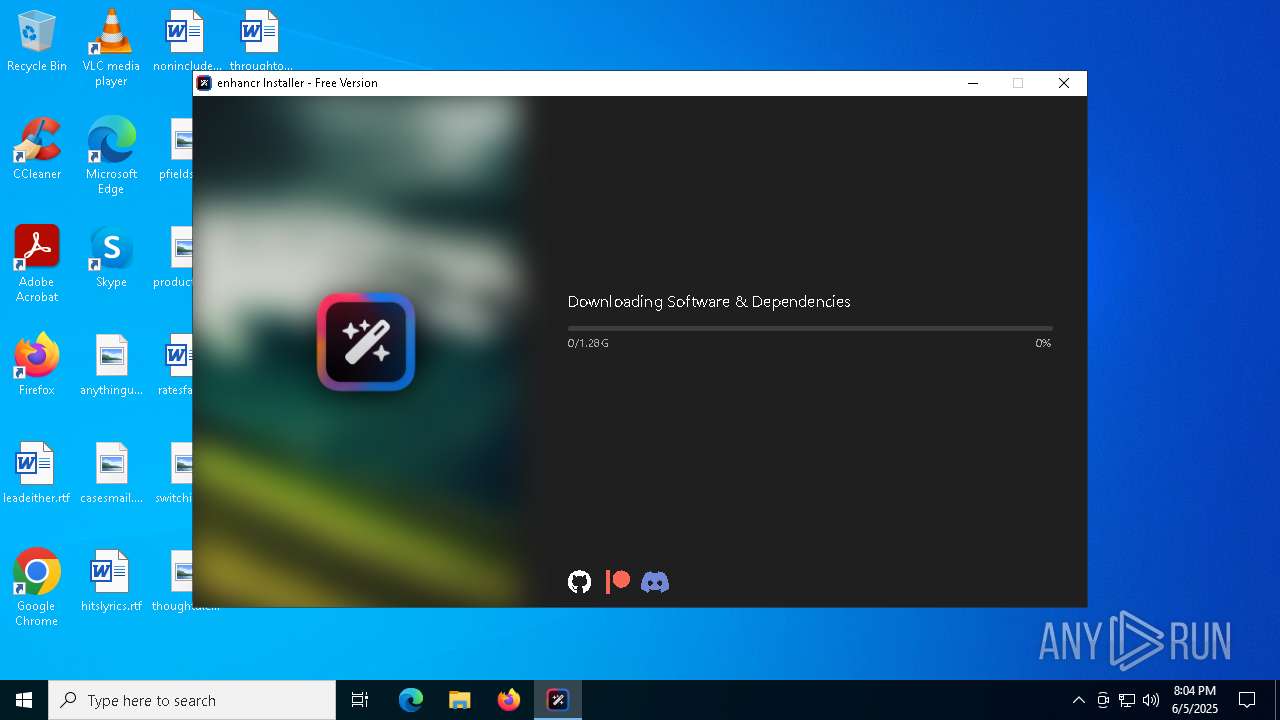Open the volume control tray icon
Viewport: 1280px width, 720px height.
(x=1151, y=700)
